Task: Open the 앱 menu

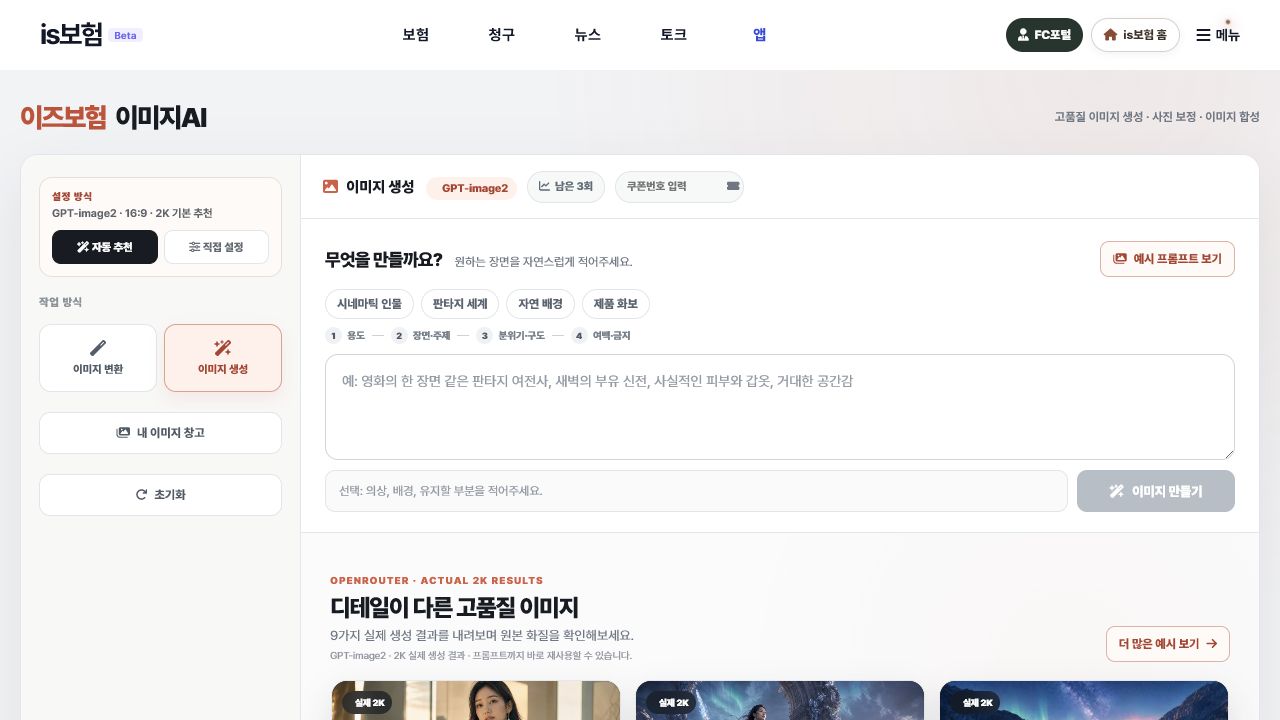Action: [760, 34]
